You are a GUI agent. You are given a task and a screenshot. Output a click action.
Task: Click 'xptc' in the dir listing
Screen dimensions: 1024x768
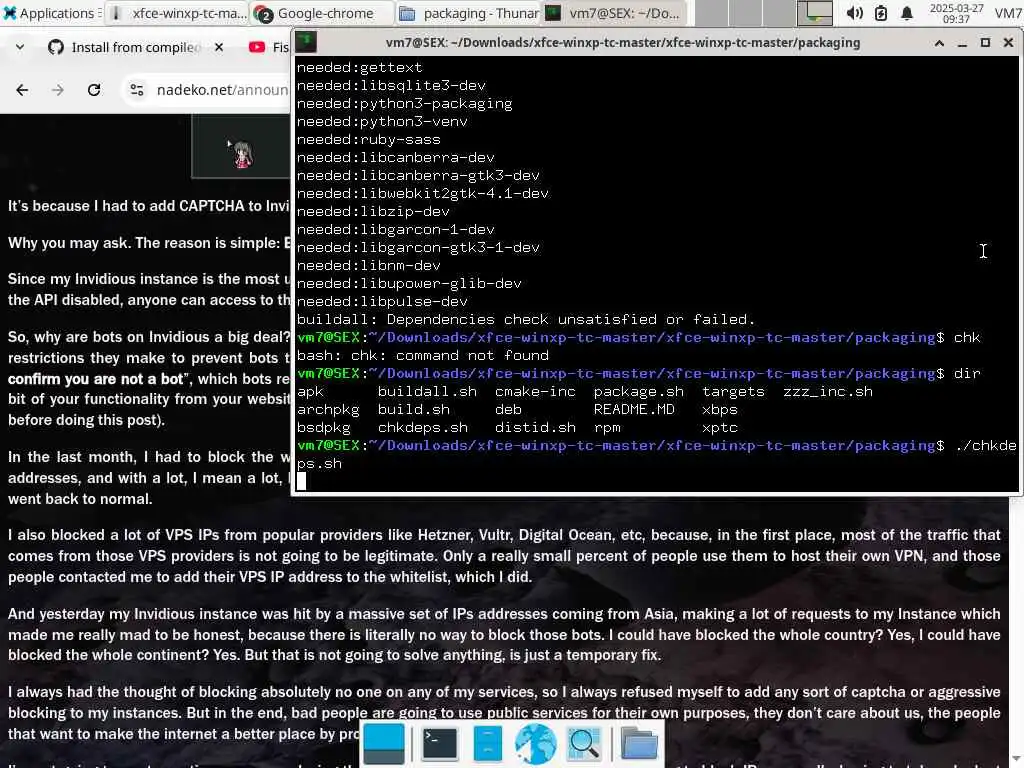click(x=720, y=428)
